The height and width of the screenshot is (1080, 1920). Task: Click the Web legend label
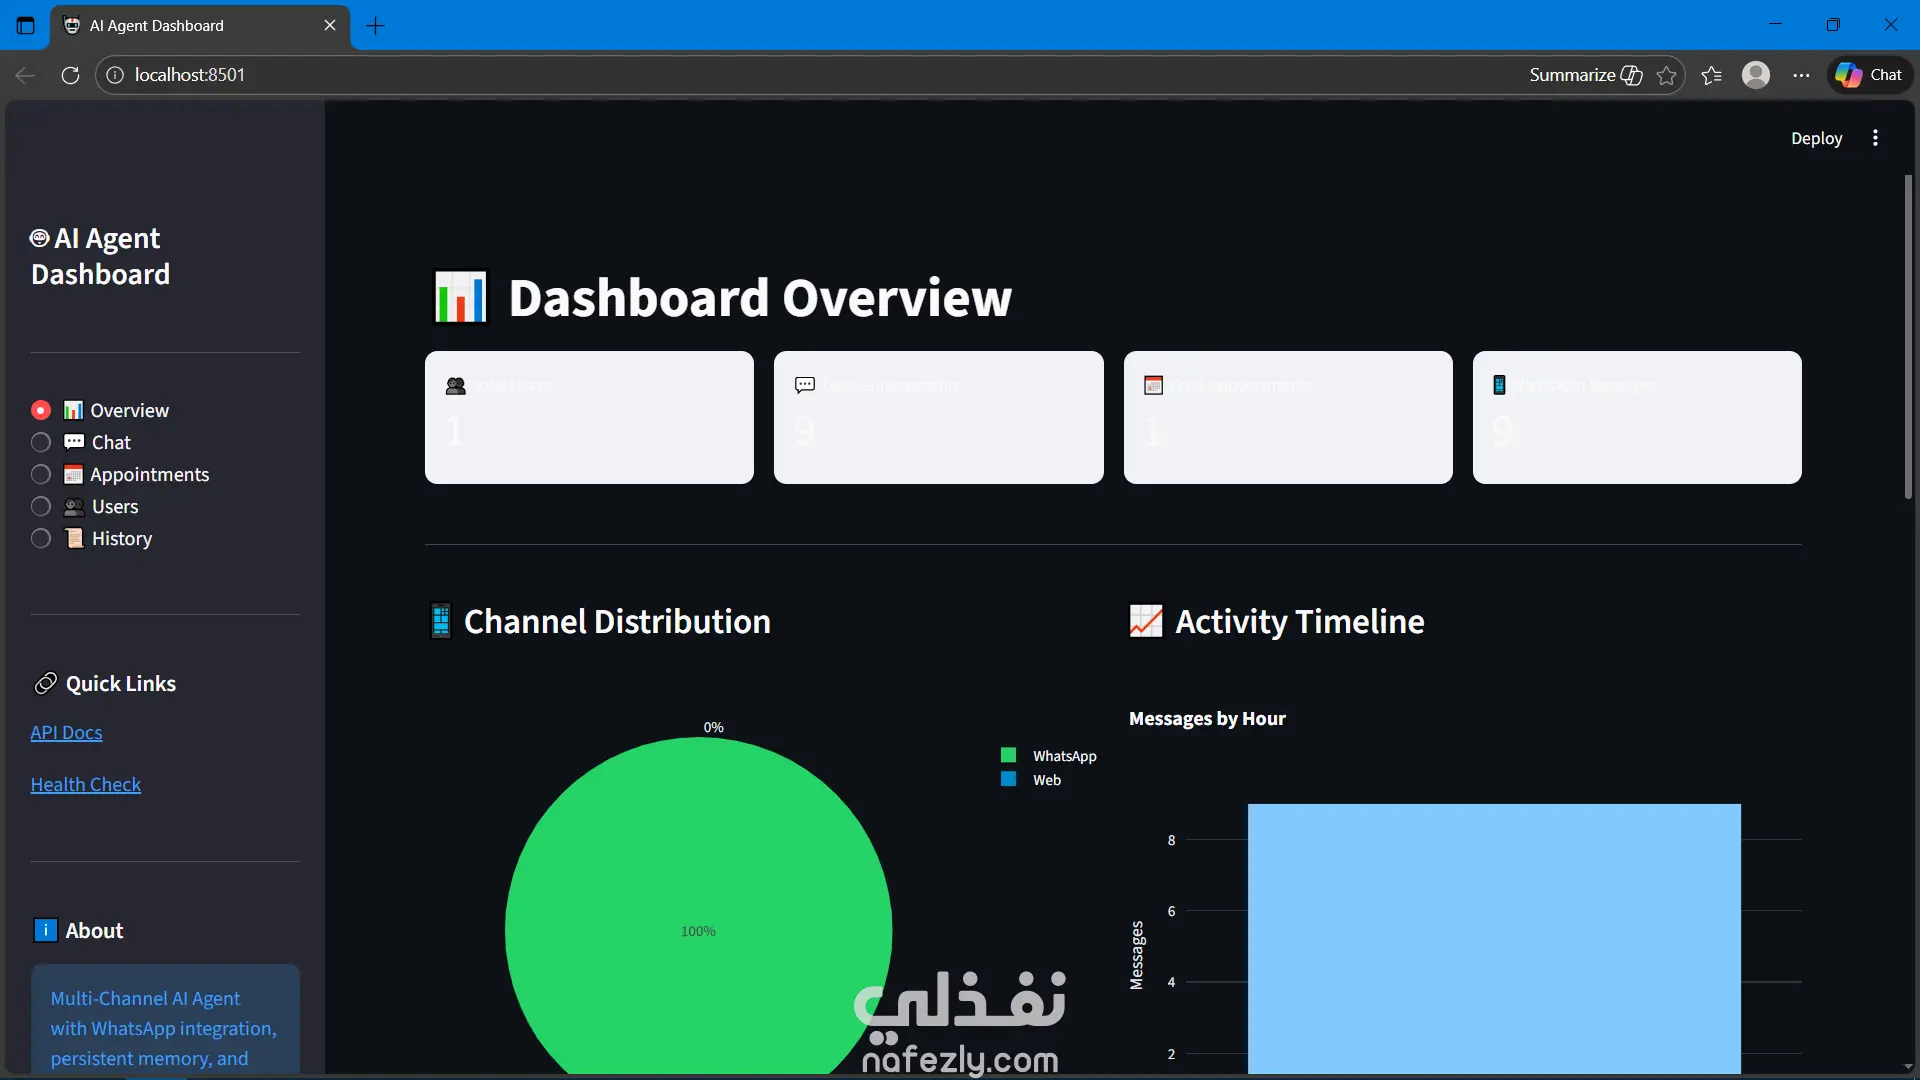point(1046,780)
